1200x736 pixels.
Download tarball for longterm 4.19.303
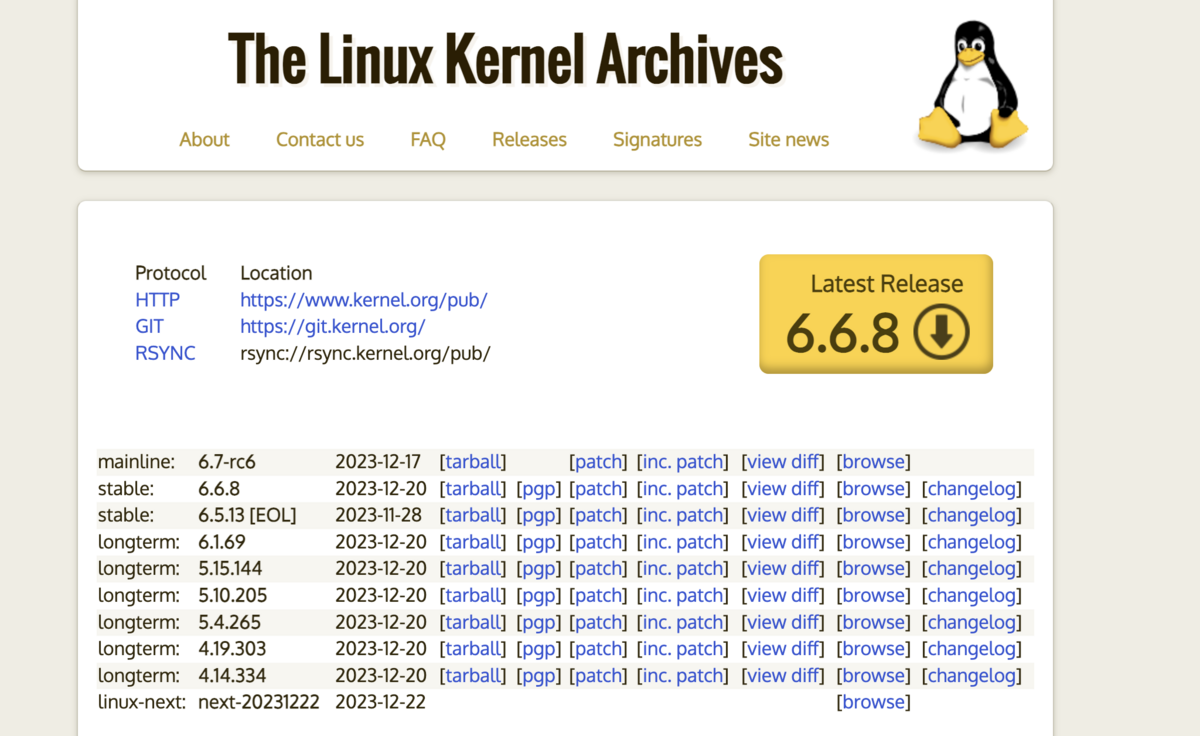coord(473,648)
